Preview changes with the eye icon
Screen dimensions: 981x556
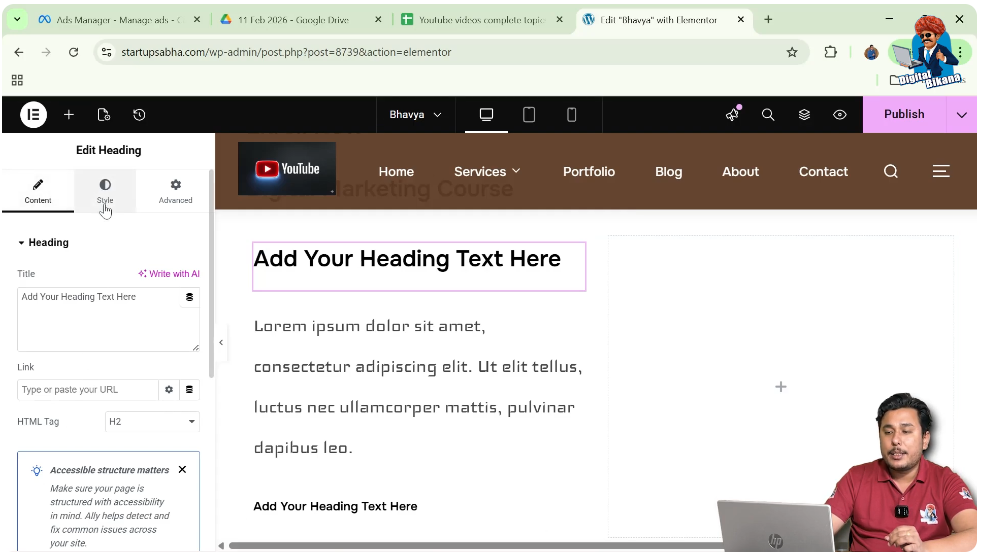pos(840,114)
